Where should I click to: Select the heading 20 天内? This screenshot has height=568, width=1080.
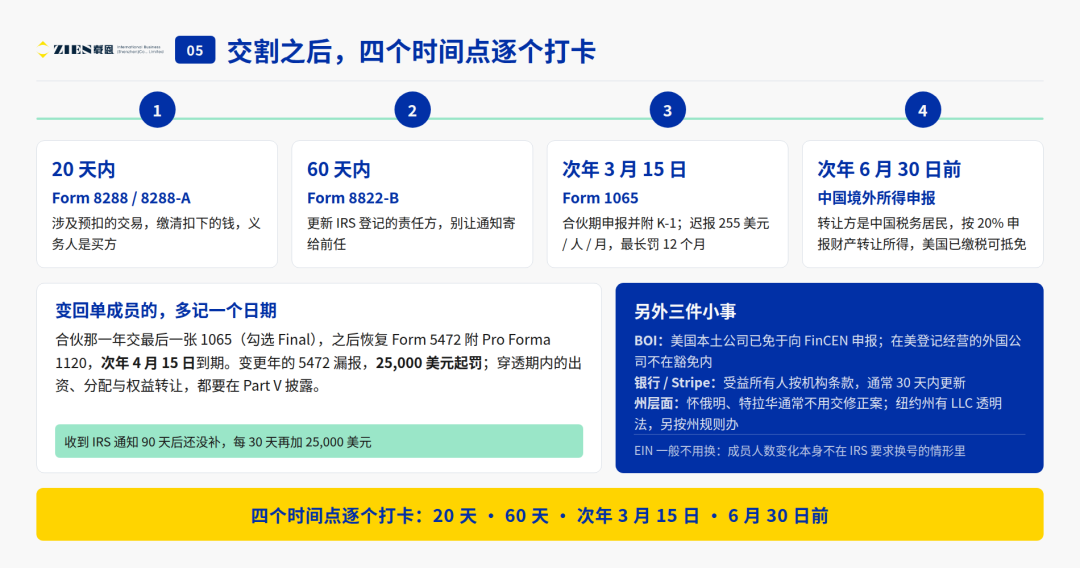tap(83, 169)
